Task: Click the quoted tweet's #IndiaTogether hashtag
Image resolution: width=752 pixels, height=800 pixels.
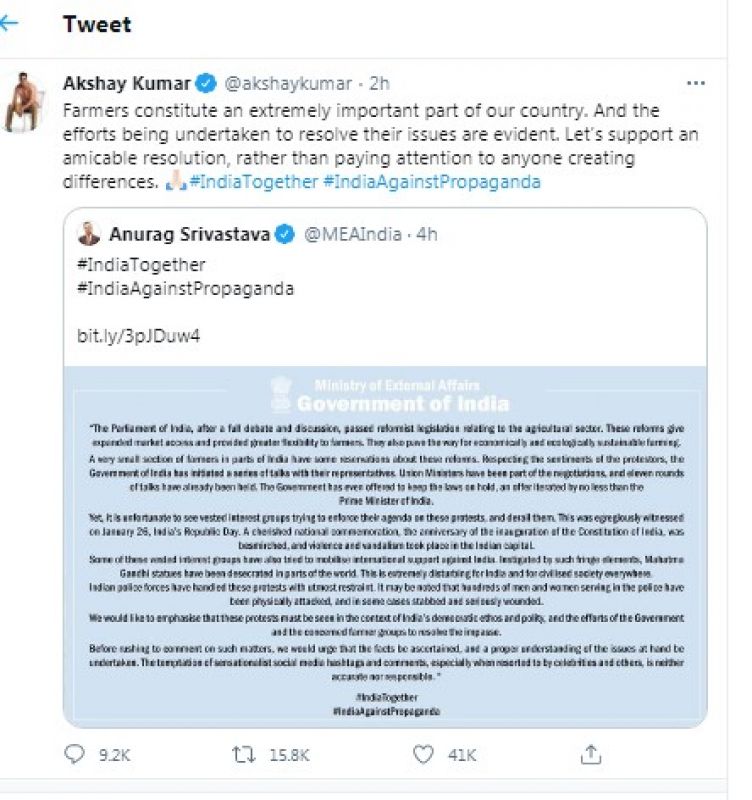Action: (x=141, y=265)
